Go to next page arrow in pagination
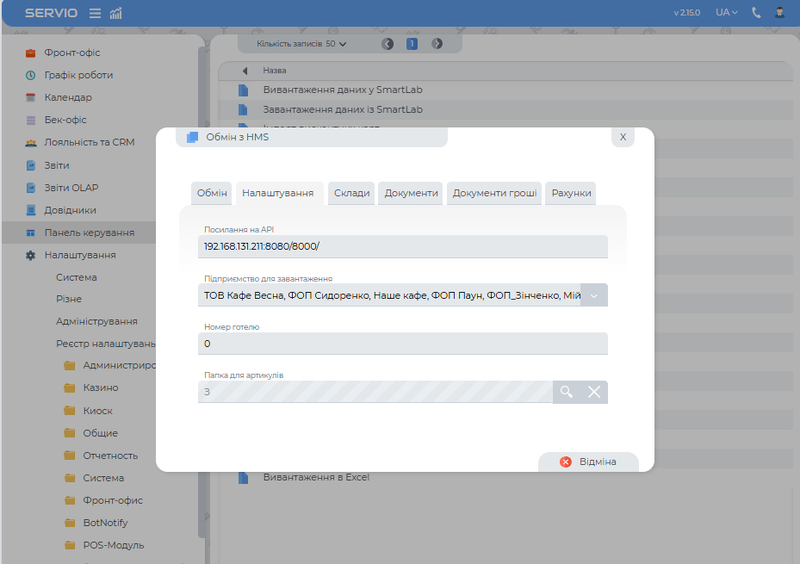Screen dimensions: 800x564 [x=437, y=44]
